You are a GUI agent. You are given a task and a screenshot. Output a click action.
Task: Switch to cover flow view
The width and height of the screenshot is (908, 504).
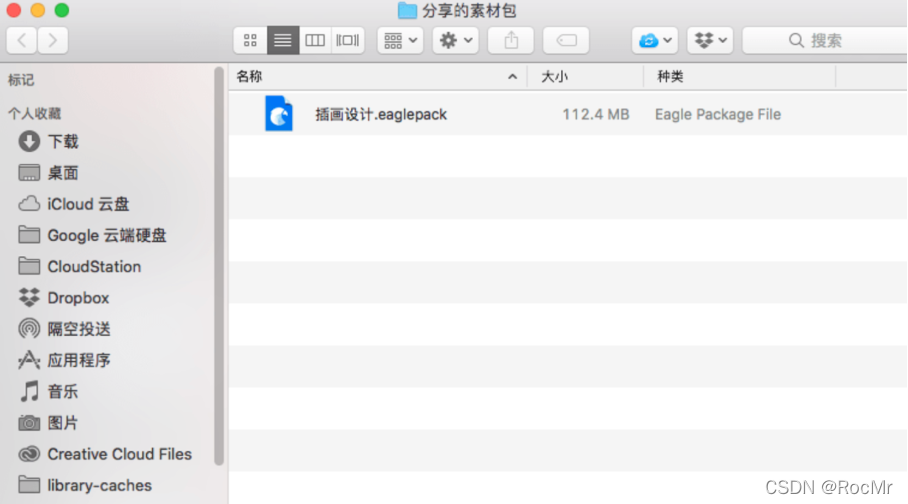347,41
